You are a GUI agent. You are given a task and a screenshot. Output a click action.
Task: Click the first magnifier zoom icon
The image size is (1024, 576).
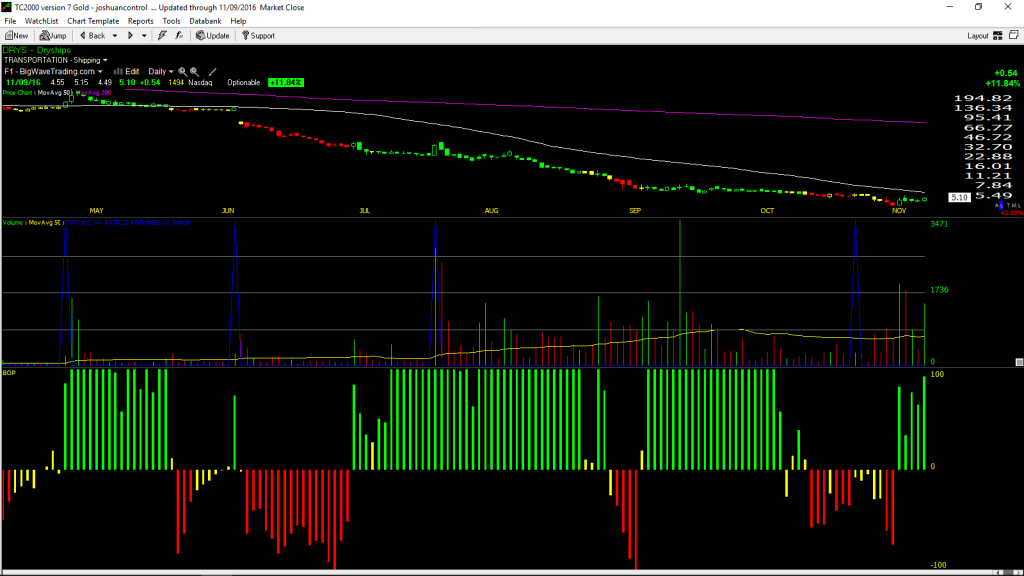point(183,71)
